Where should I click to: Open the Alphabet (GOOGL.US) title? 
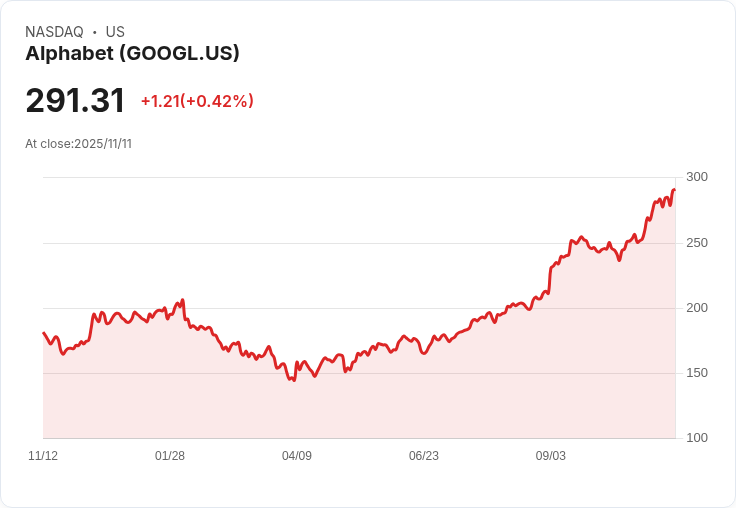pyautogui.click(x=132, y=54)
